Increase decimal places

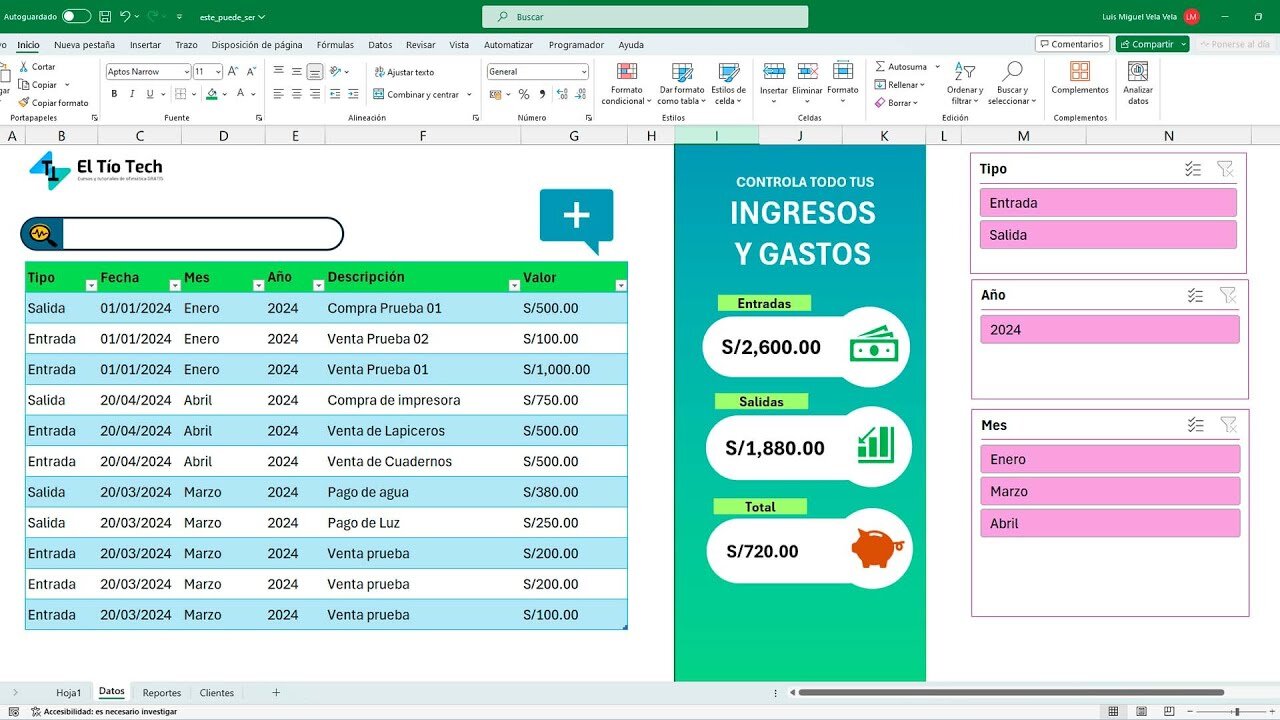pos(563,94)
